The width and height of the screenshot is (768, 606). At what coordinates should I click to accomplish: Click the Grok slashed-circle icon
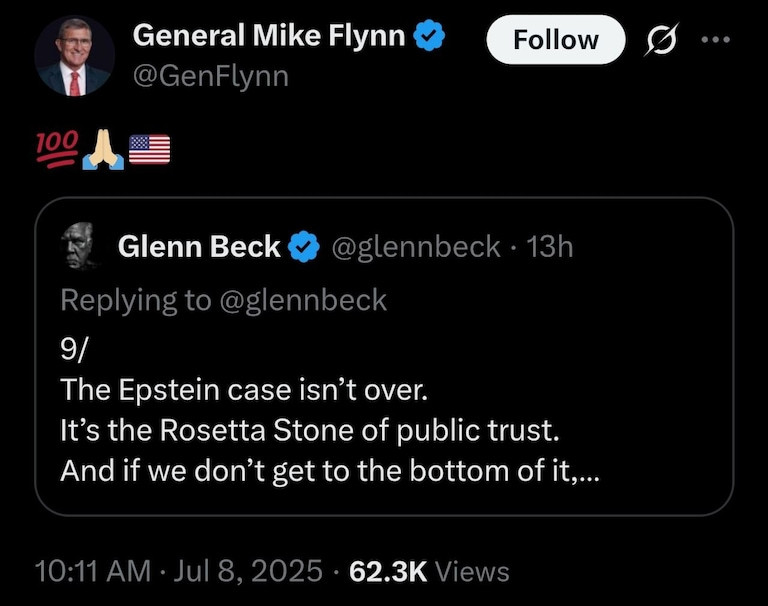(660, 41)
